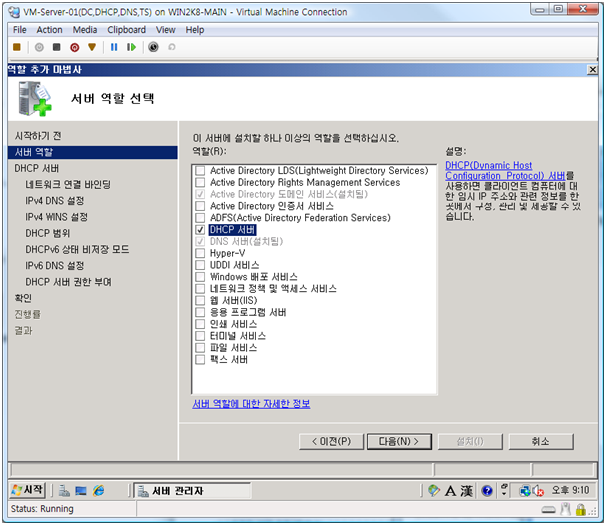
Task: Click the muted volume tray icon
Action: point(538,491)
